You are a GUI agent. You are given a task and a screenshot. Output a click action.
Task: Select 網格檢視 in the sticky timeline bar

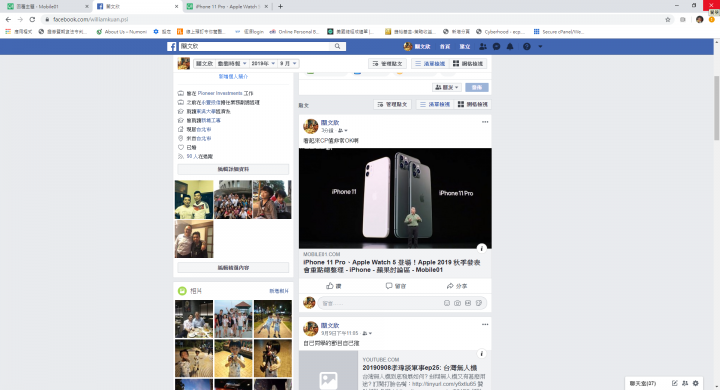468,63
